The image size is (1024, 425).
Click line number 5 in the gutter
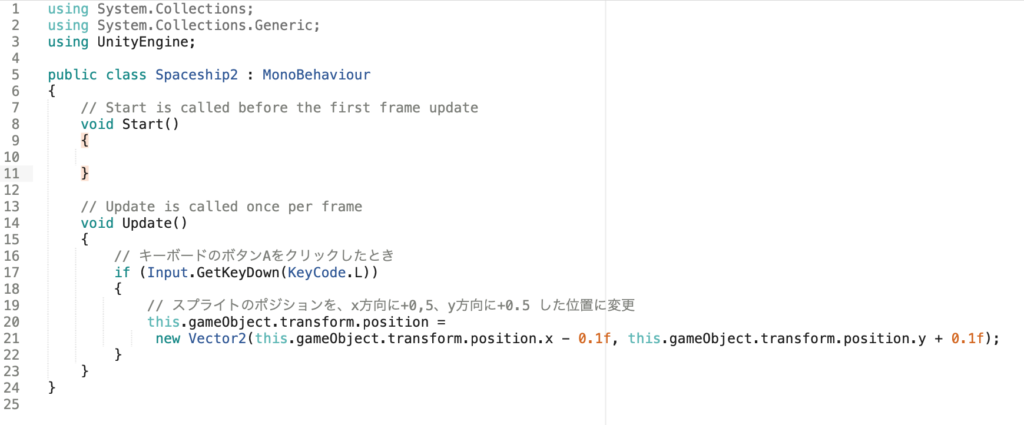(14, 75)
